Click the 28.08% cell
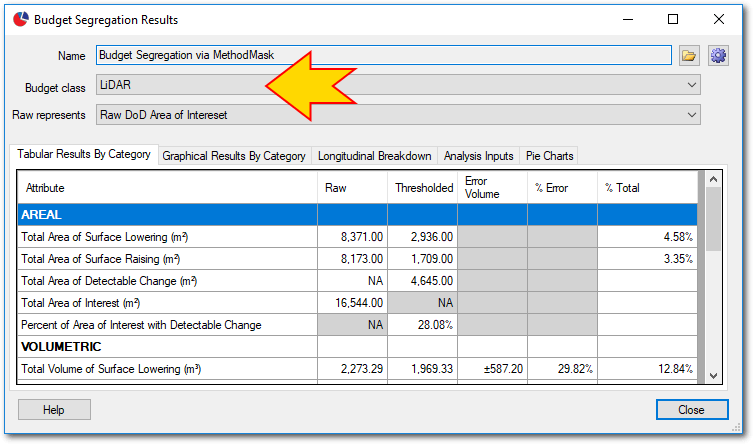 pos(423,325)
